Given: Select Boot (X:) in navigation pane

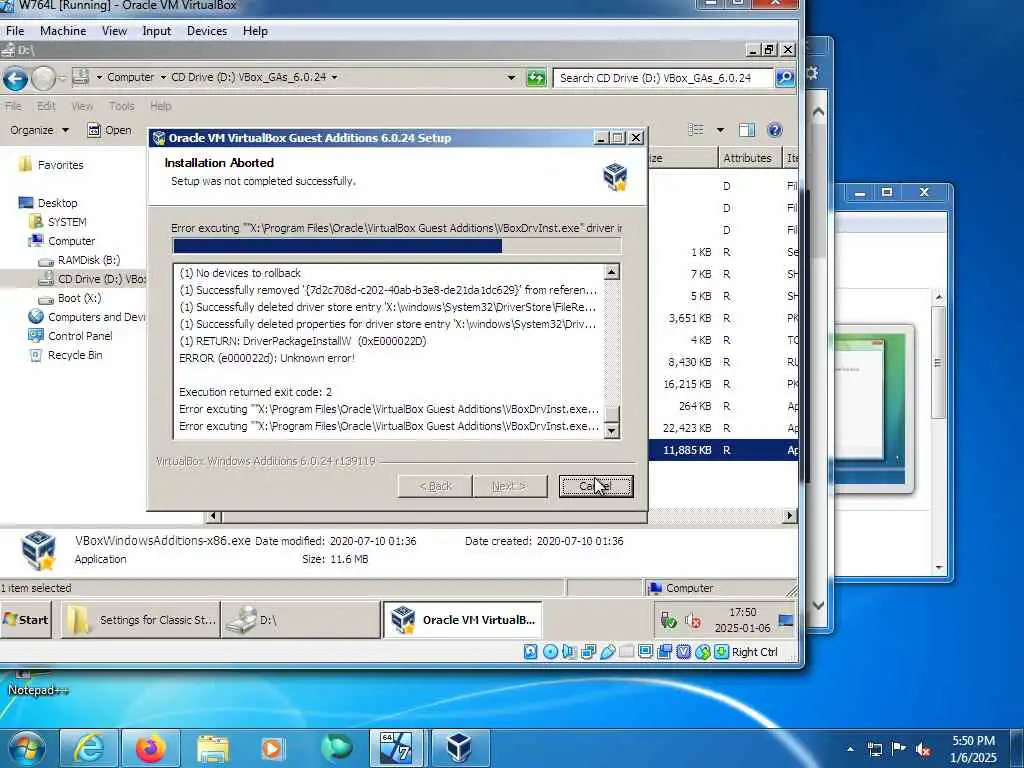Looking at the screenshot, I should tap(71, 298).
